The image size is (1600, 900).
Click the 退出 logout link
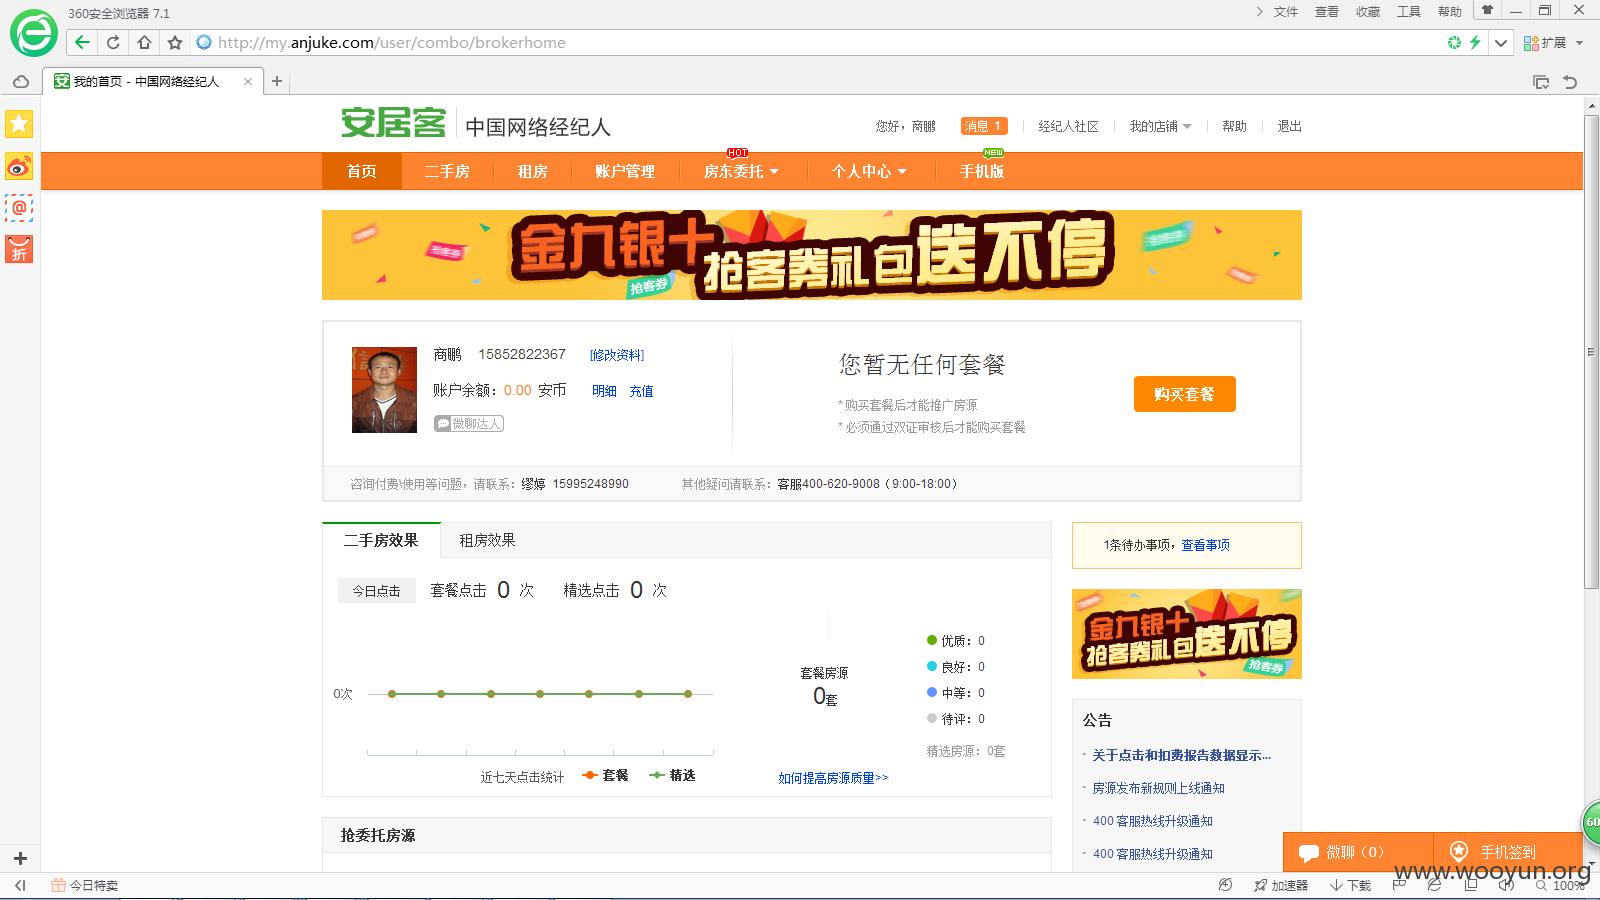point(1289,126)
